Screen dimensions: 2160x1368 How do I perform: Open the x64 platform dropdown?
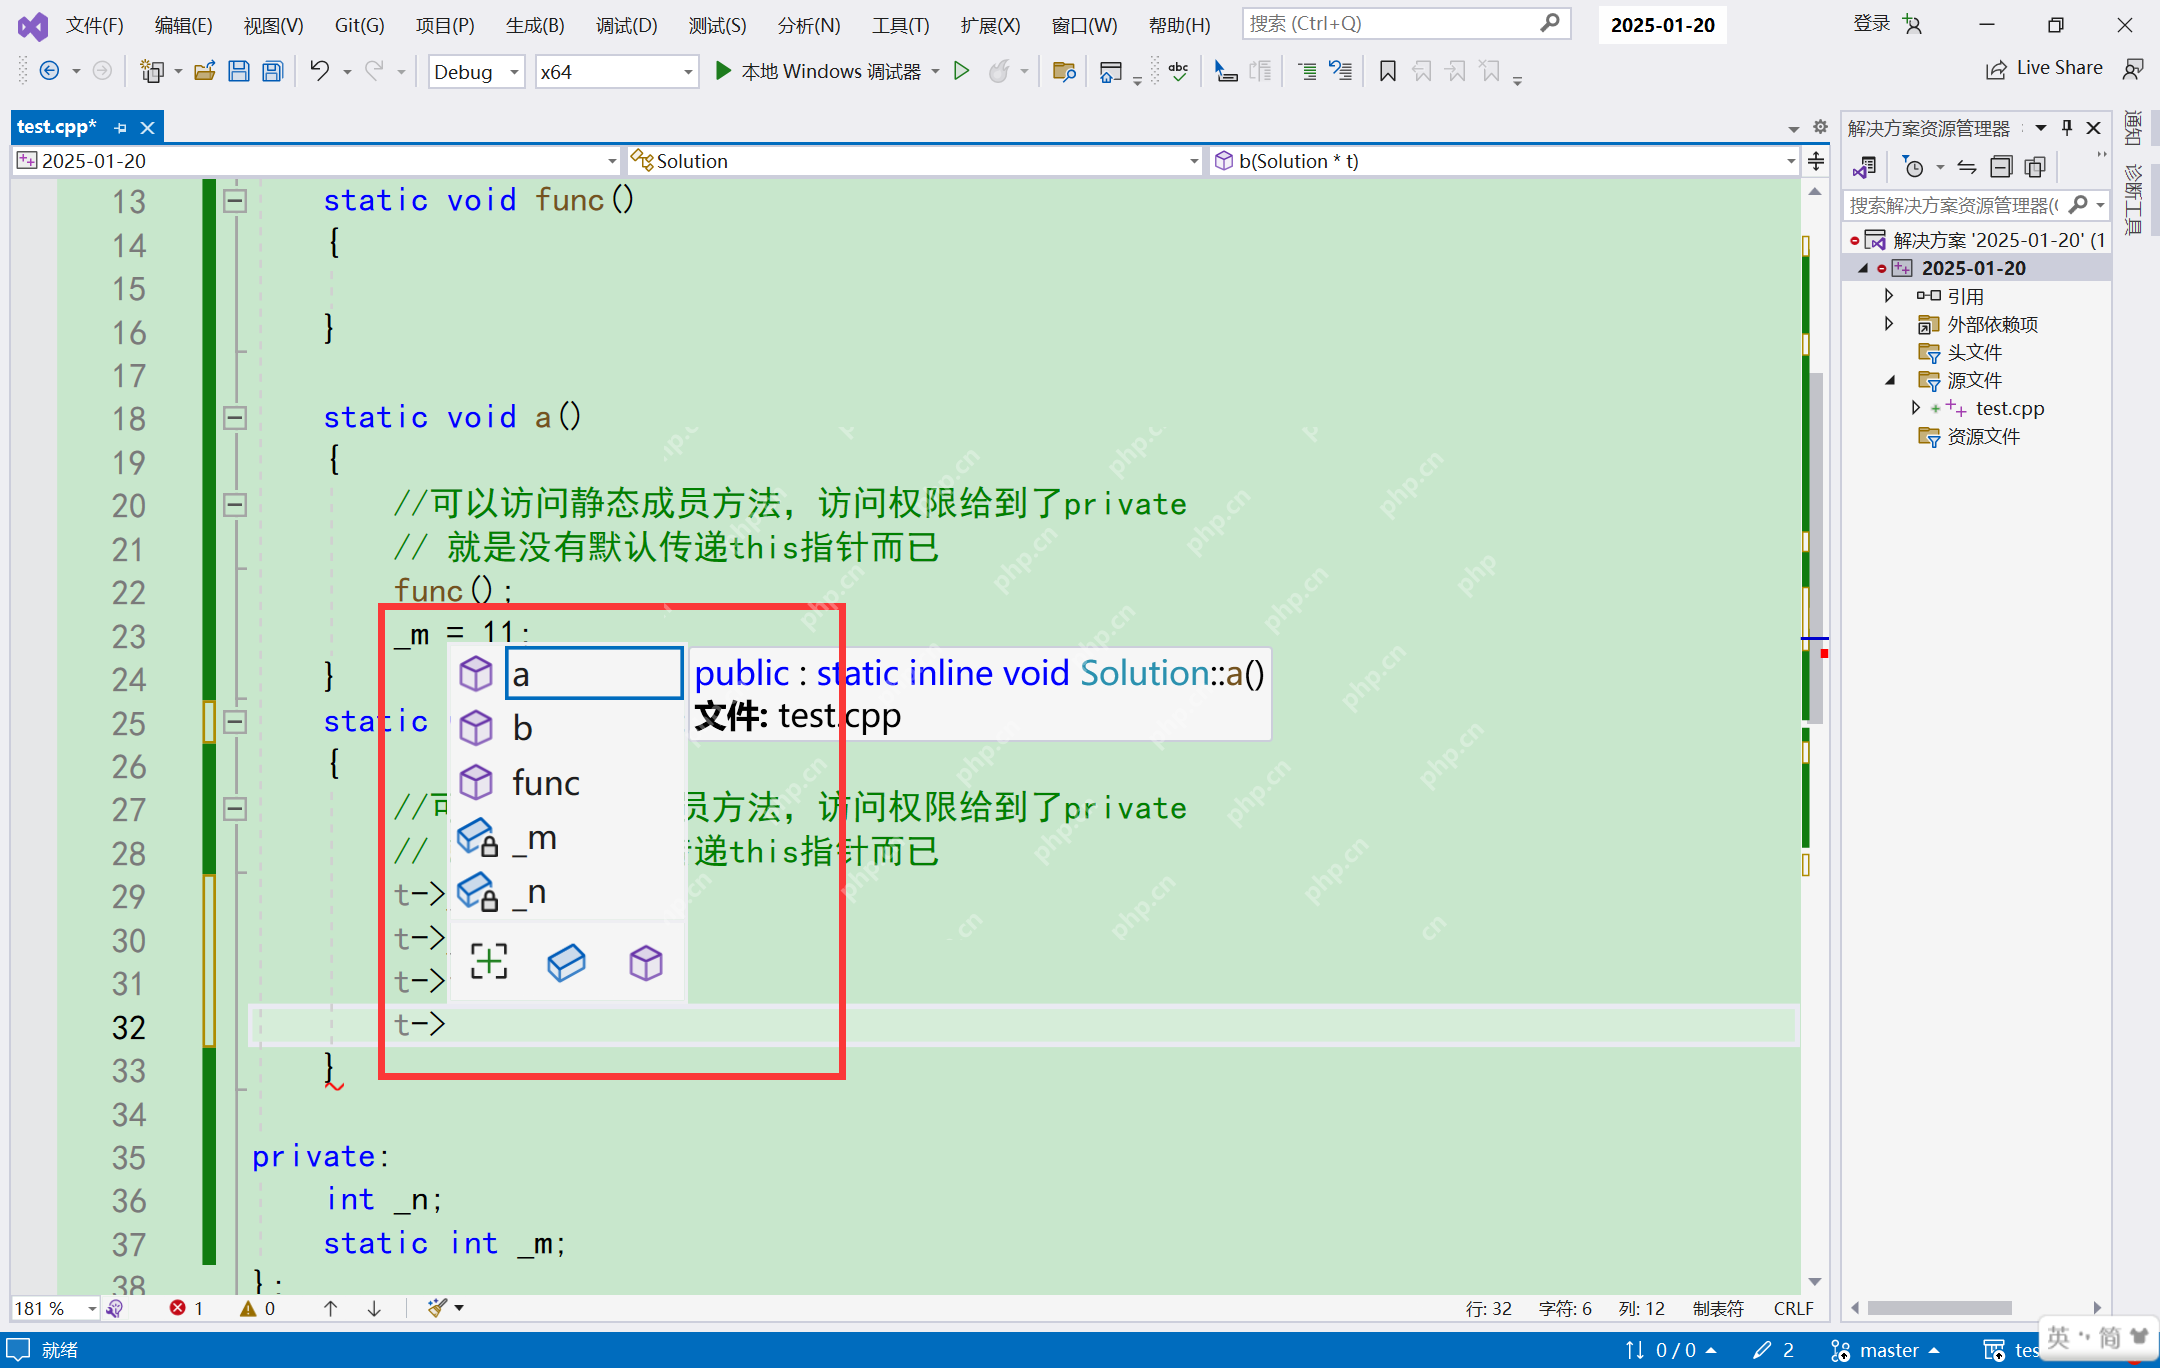tap(686, 71)
